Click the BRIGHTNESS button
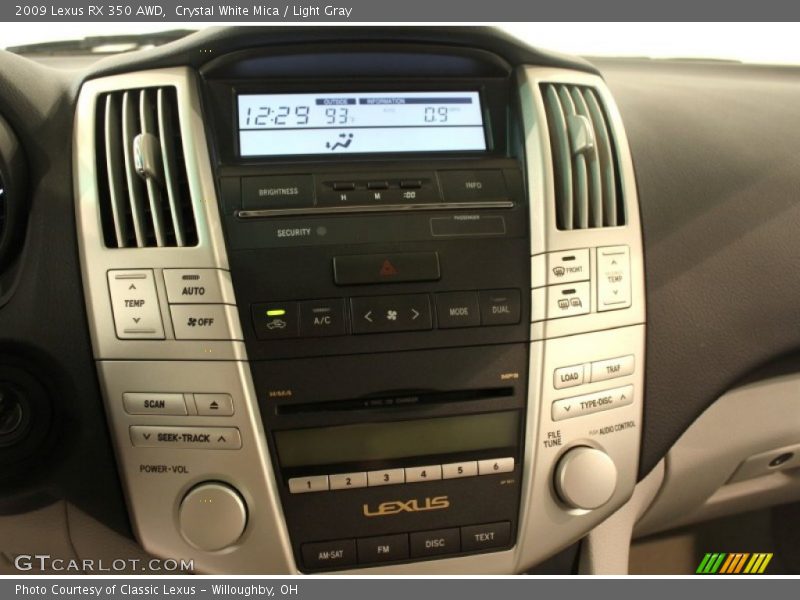This screenshot has width=800, height=600. point(278,192)
